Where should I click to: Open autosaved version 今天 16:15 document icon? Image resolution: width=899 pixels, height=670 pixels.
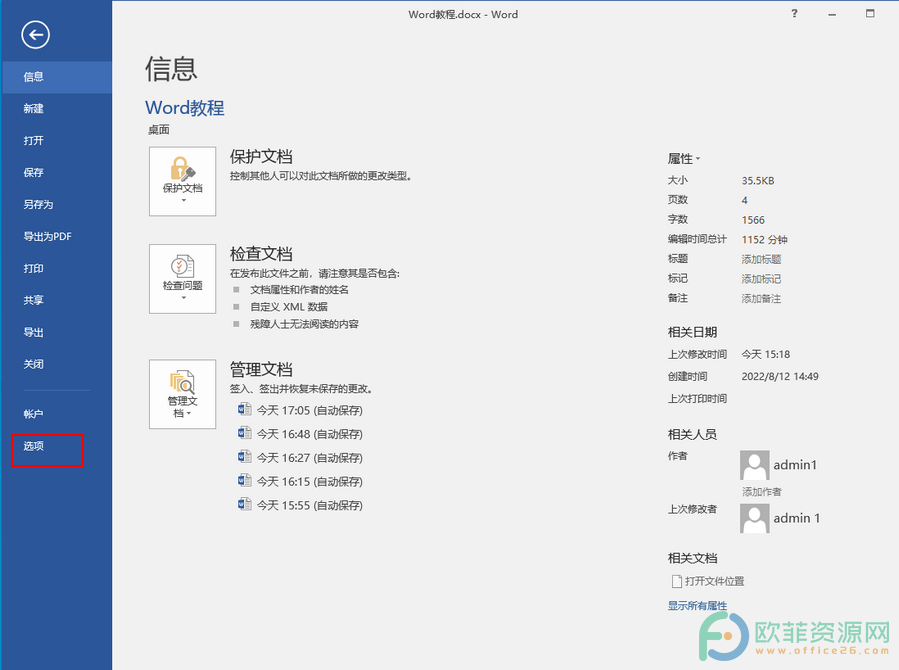245,480
